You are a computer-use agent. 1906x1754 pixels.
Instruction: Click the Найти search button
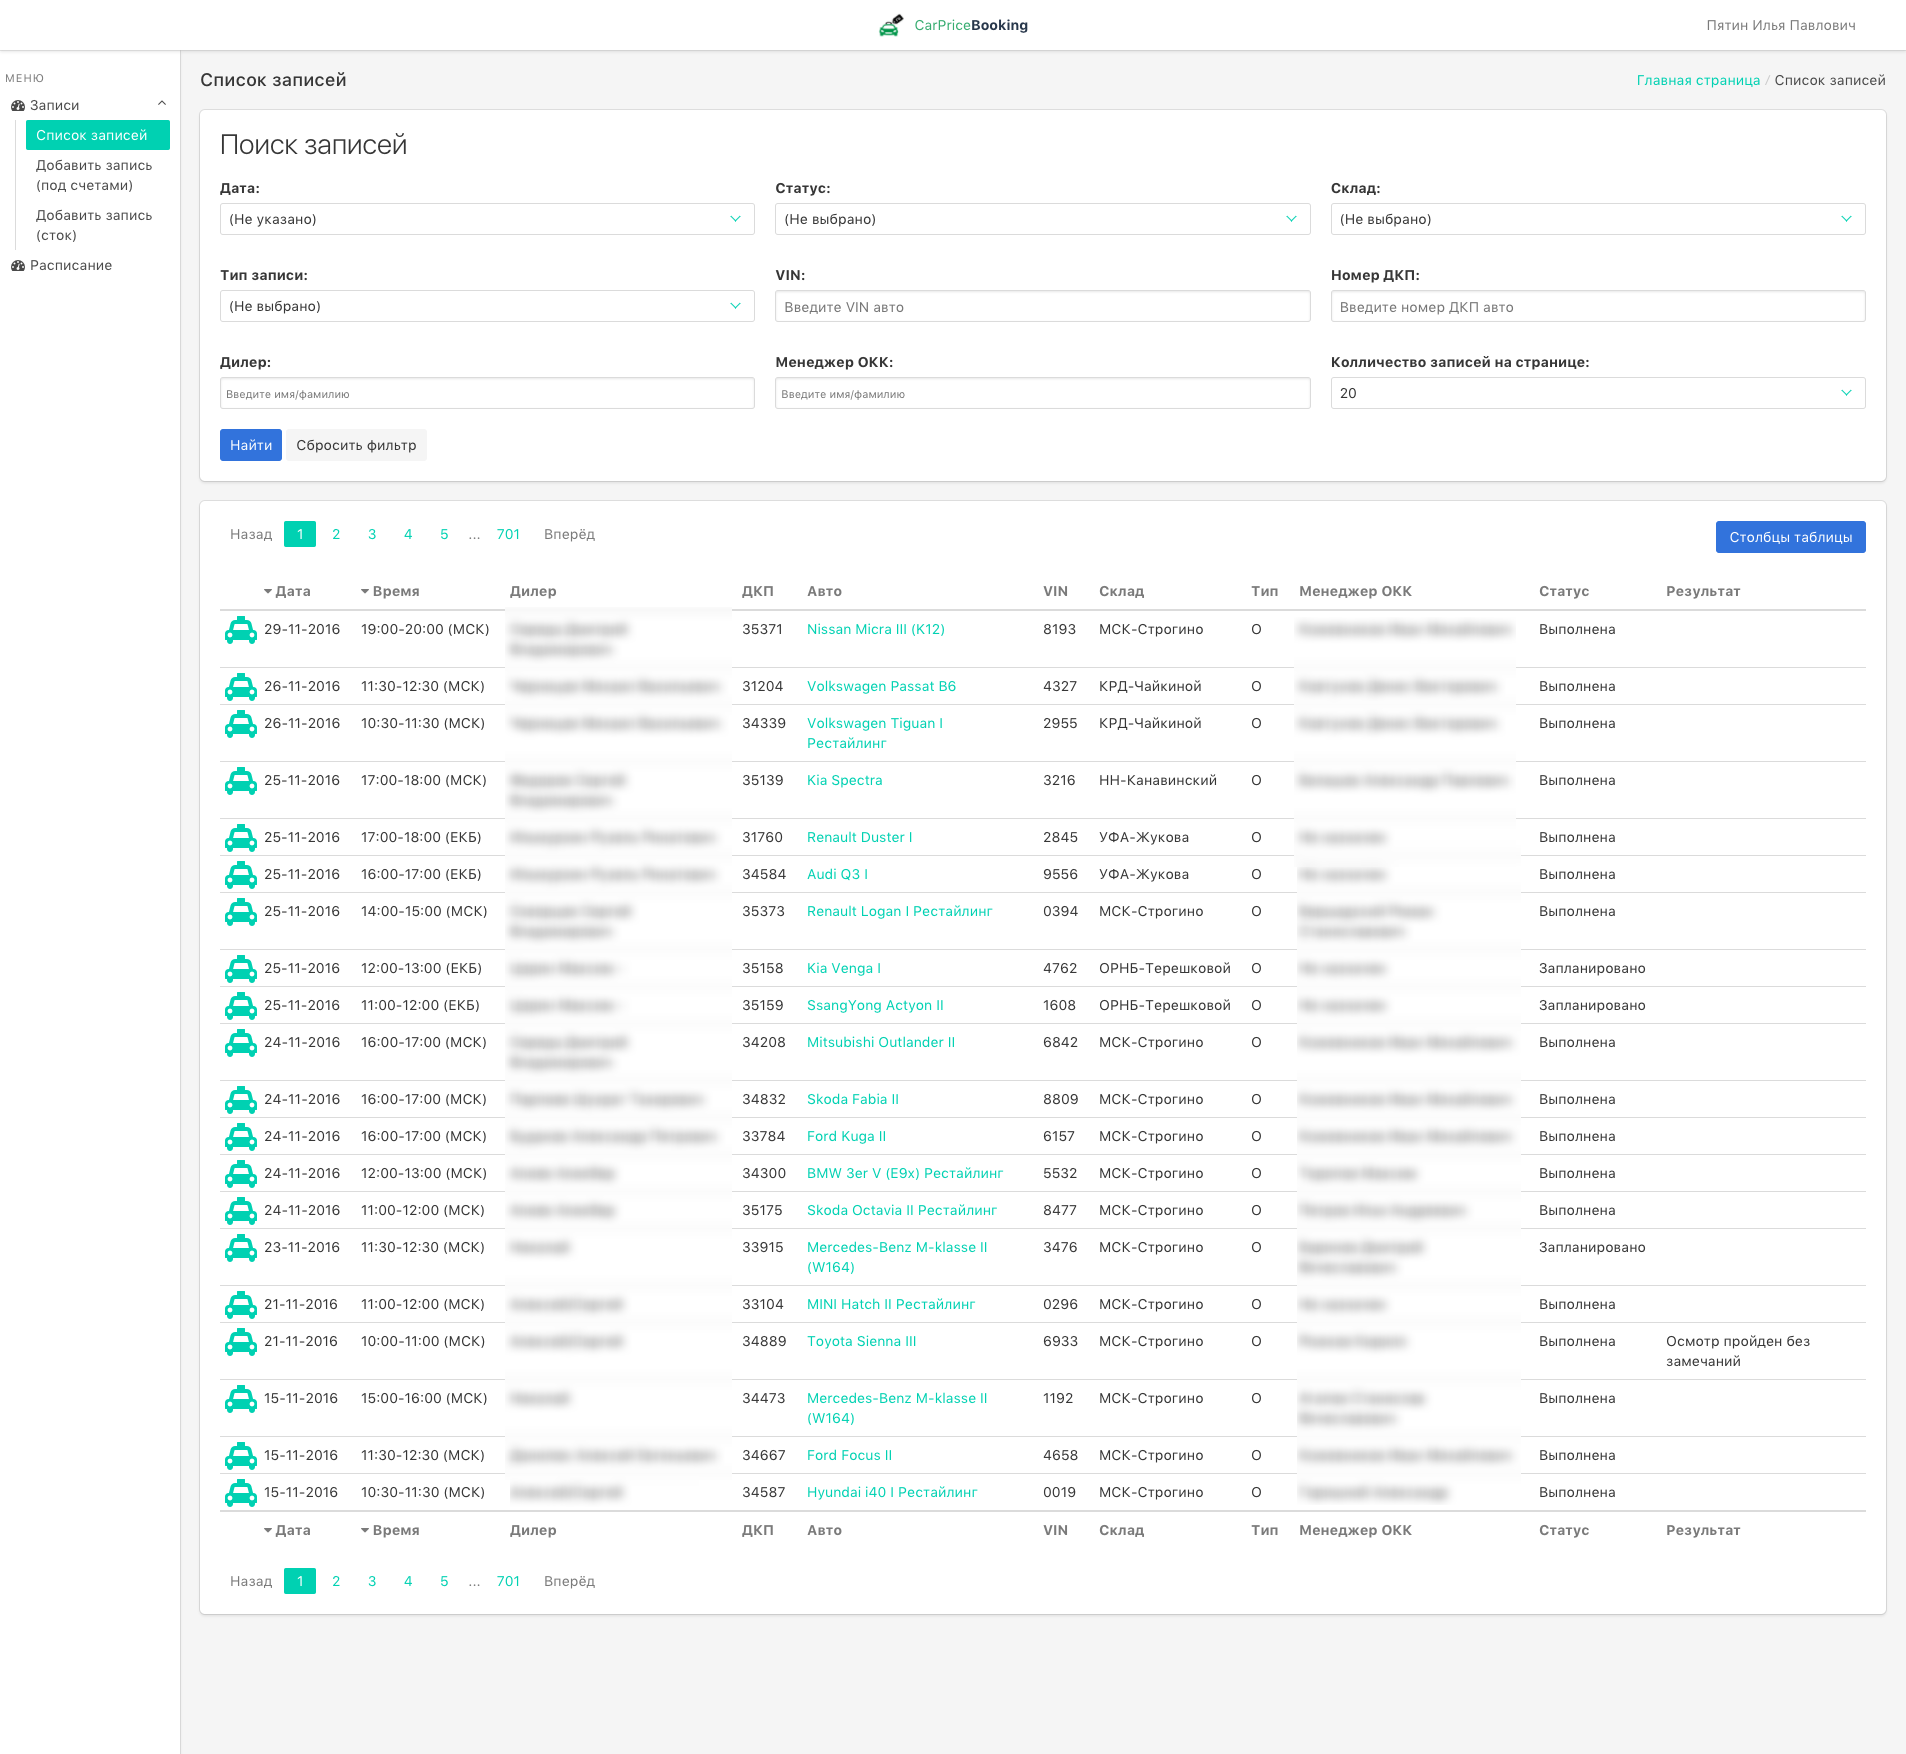pyautogui.click(x=251, y=445)
